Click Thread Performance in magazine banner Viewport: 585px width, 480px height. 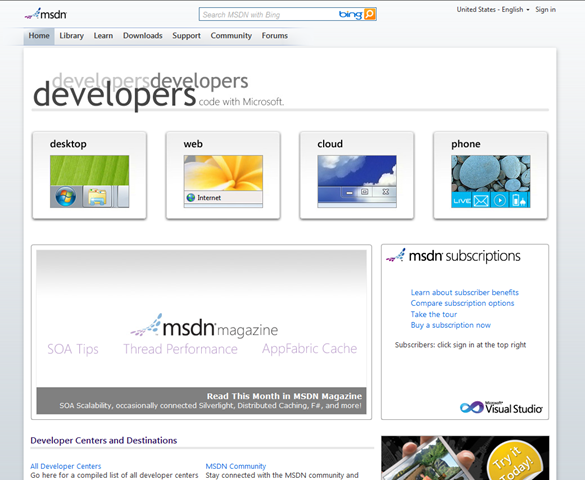point(180,349)
